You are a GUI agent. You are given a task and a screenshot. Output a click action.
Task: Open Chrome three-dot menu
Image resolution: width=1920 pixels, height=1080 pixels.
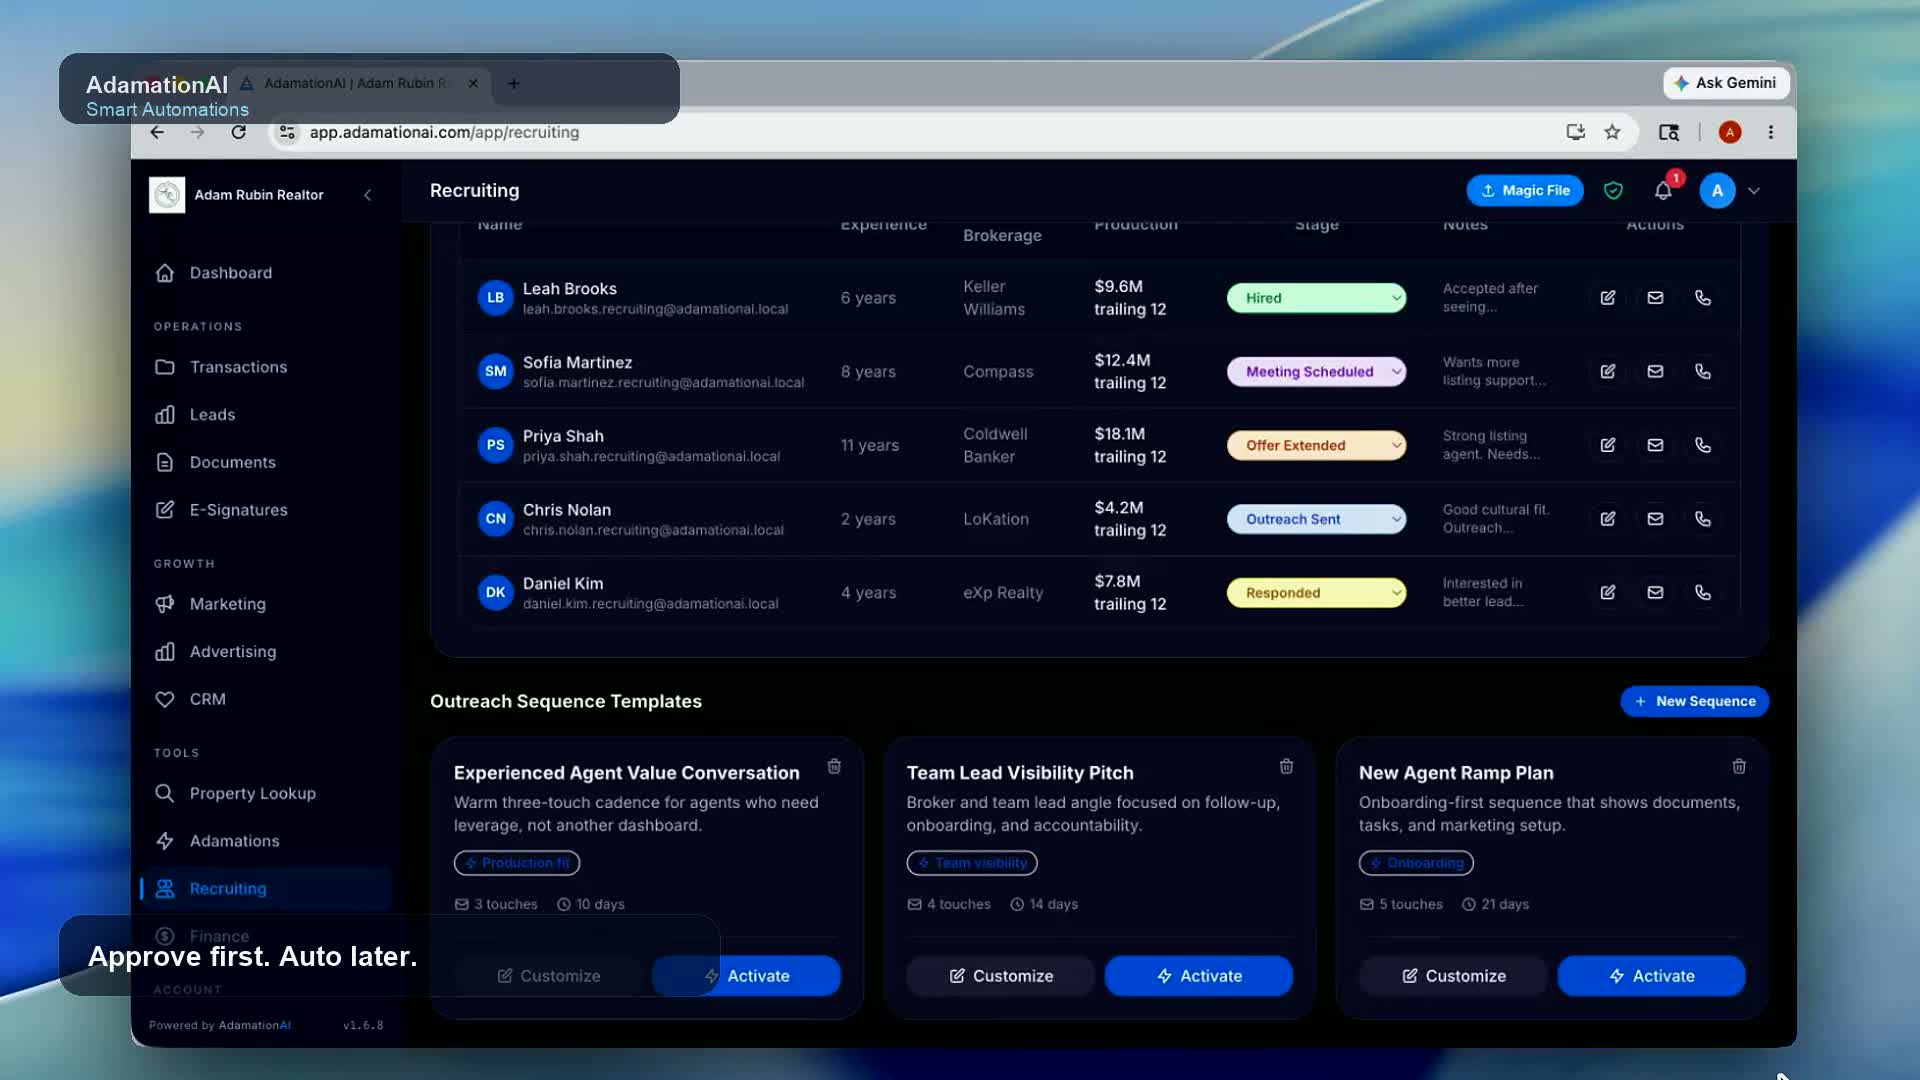click(x=1770, y=132)
